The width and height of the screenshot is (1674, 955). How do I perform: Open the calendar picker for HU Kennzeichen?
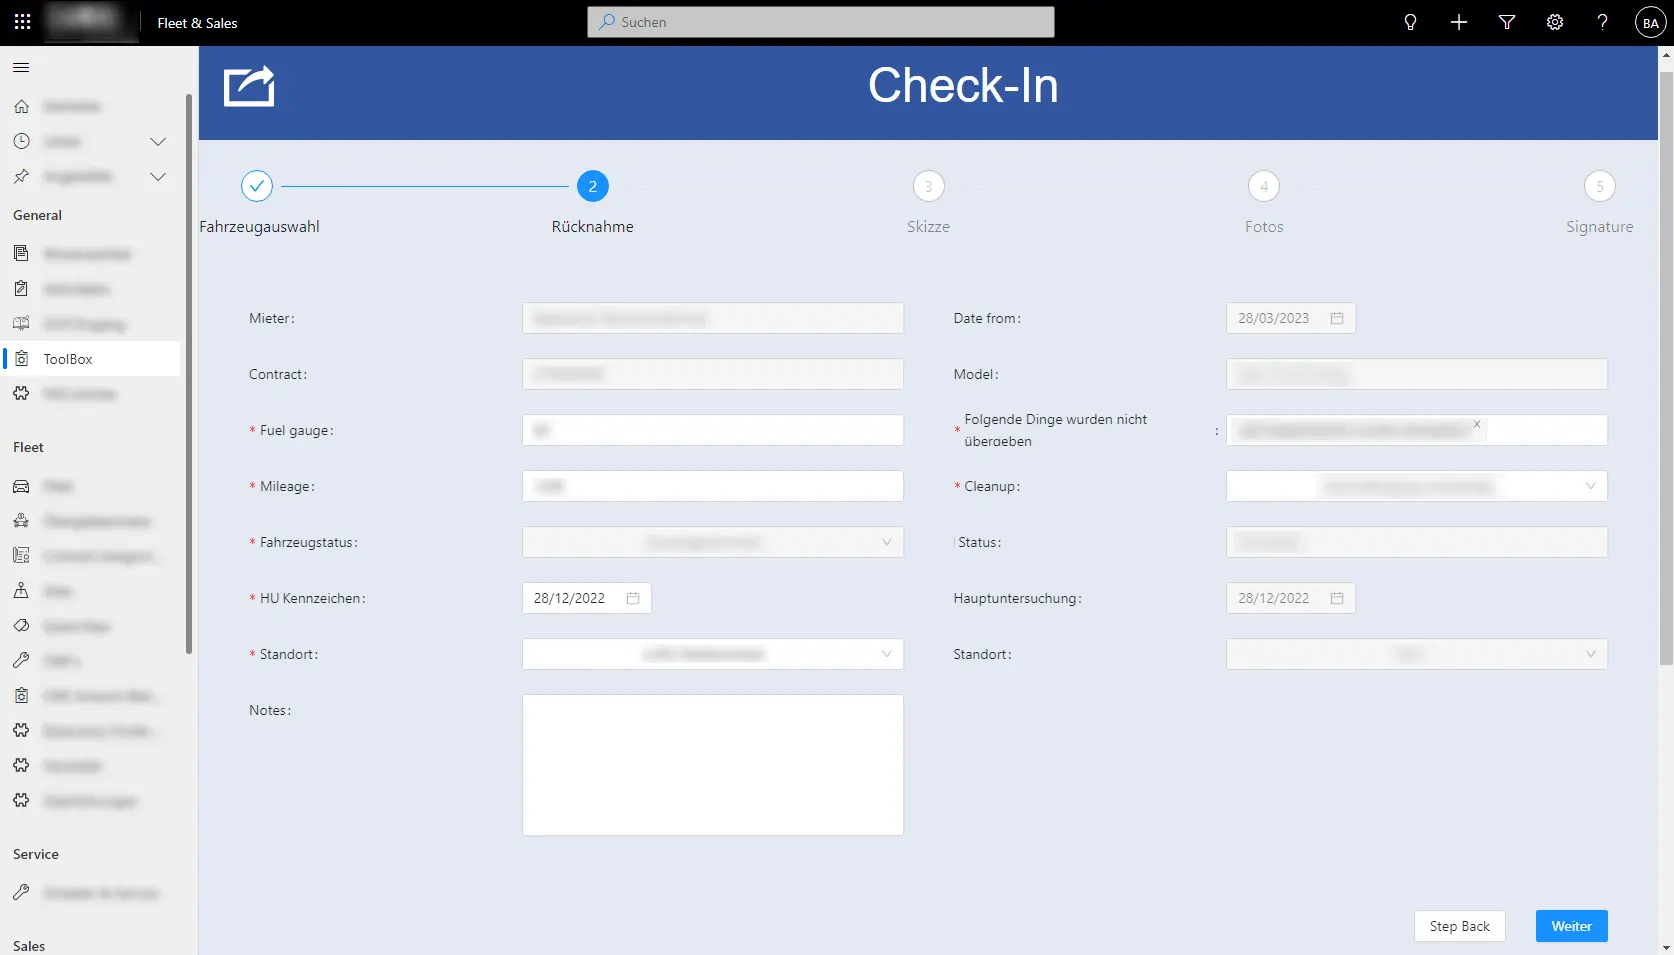[x=632, y=598]
